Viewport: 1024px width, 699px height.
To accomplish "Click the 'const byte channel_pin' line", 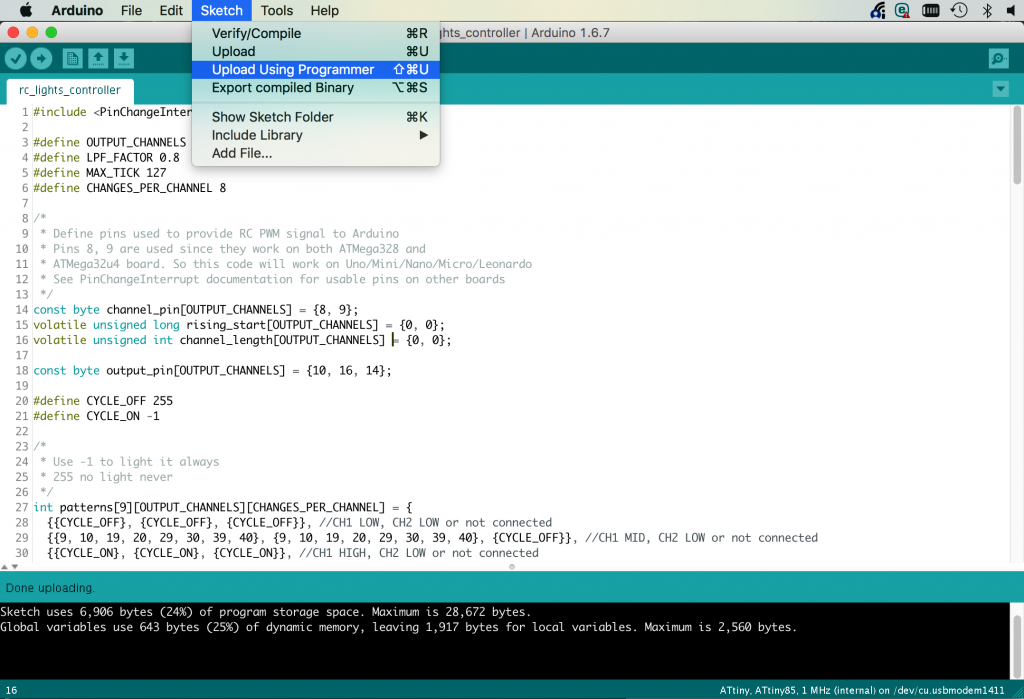I will (196, 310).
